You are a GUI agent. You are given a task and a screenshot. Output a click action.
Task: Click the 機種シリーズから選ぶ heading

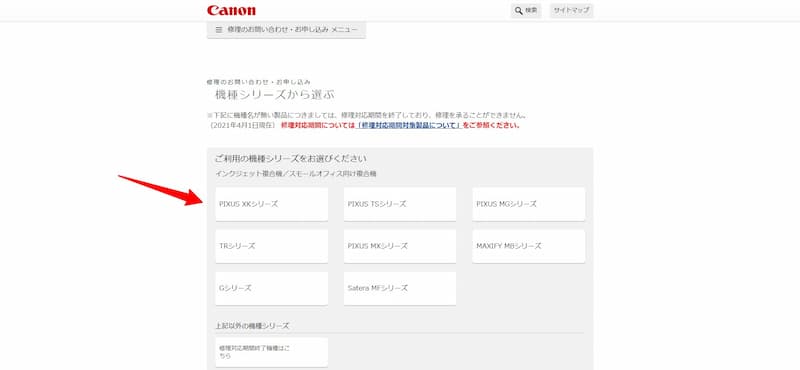pyautogui.click(x=275, y=94)
